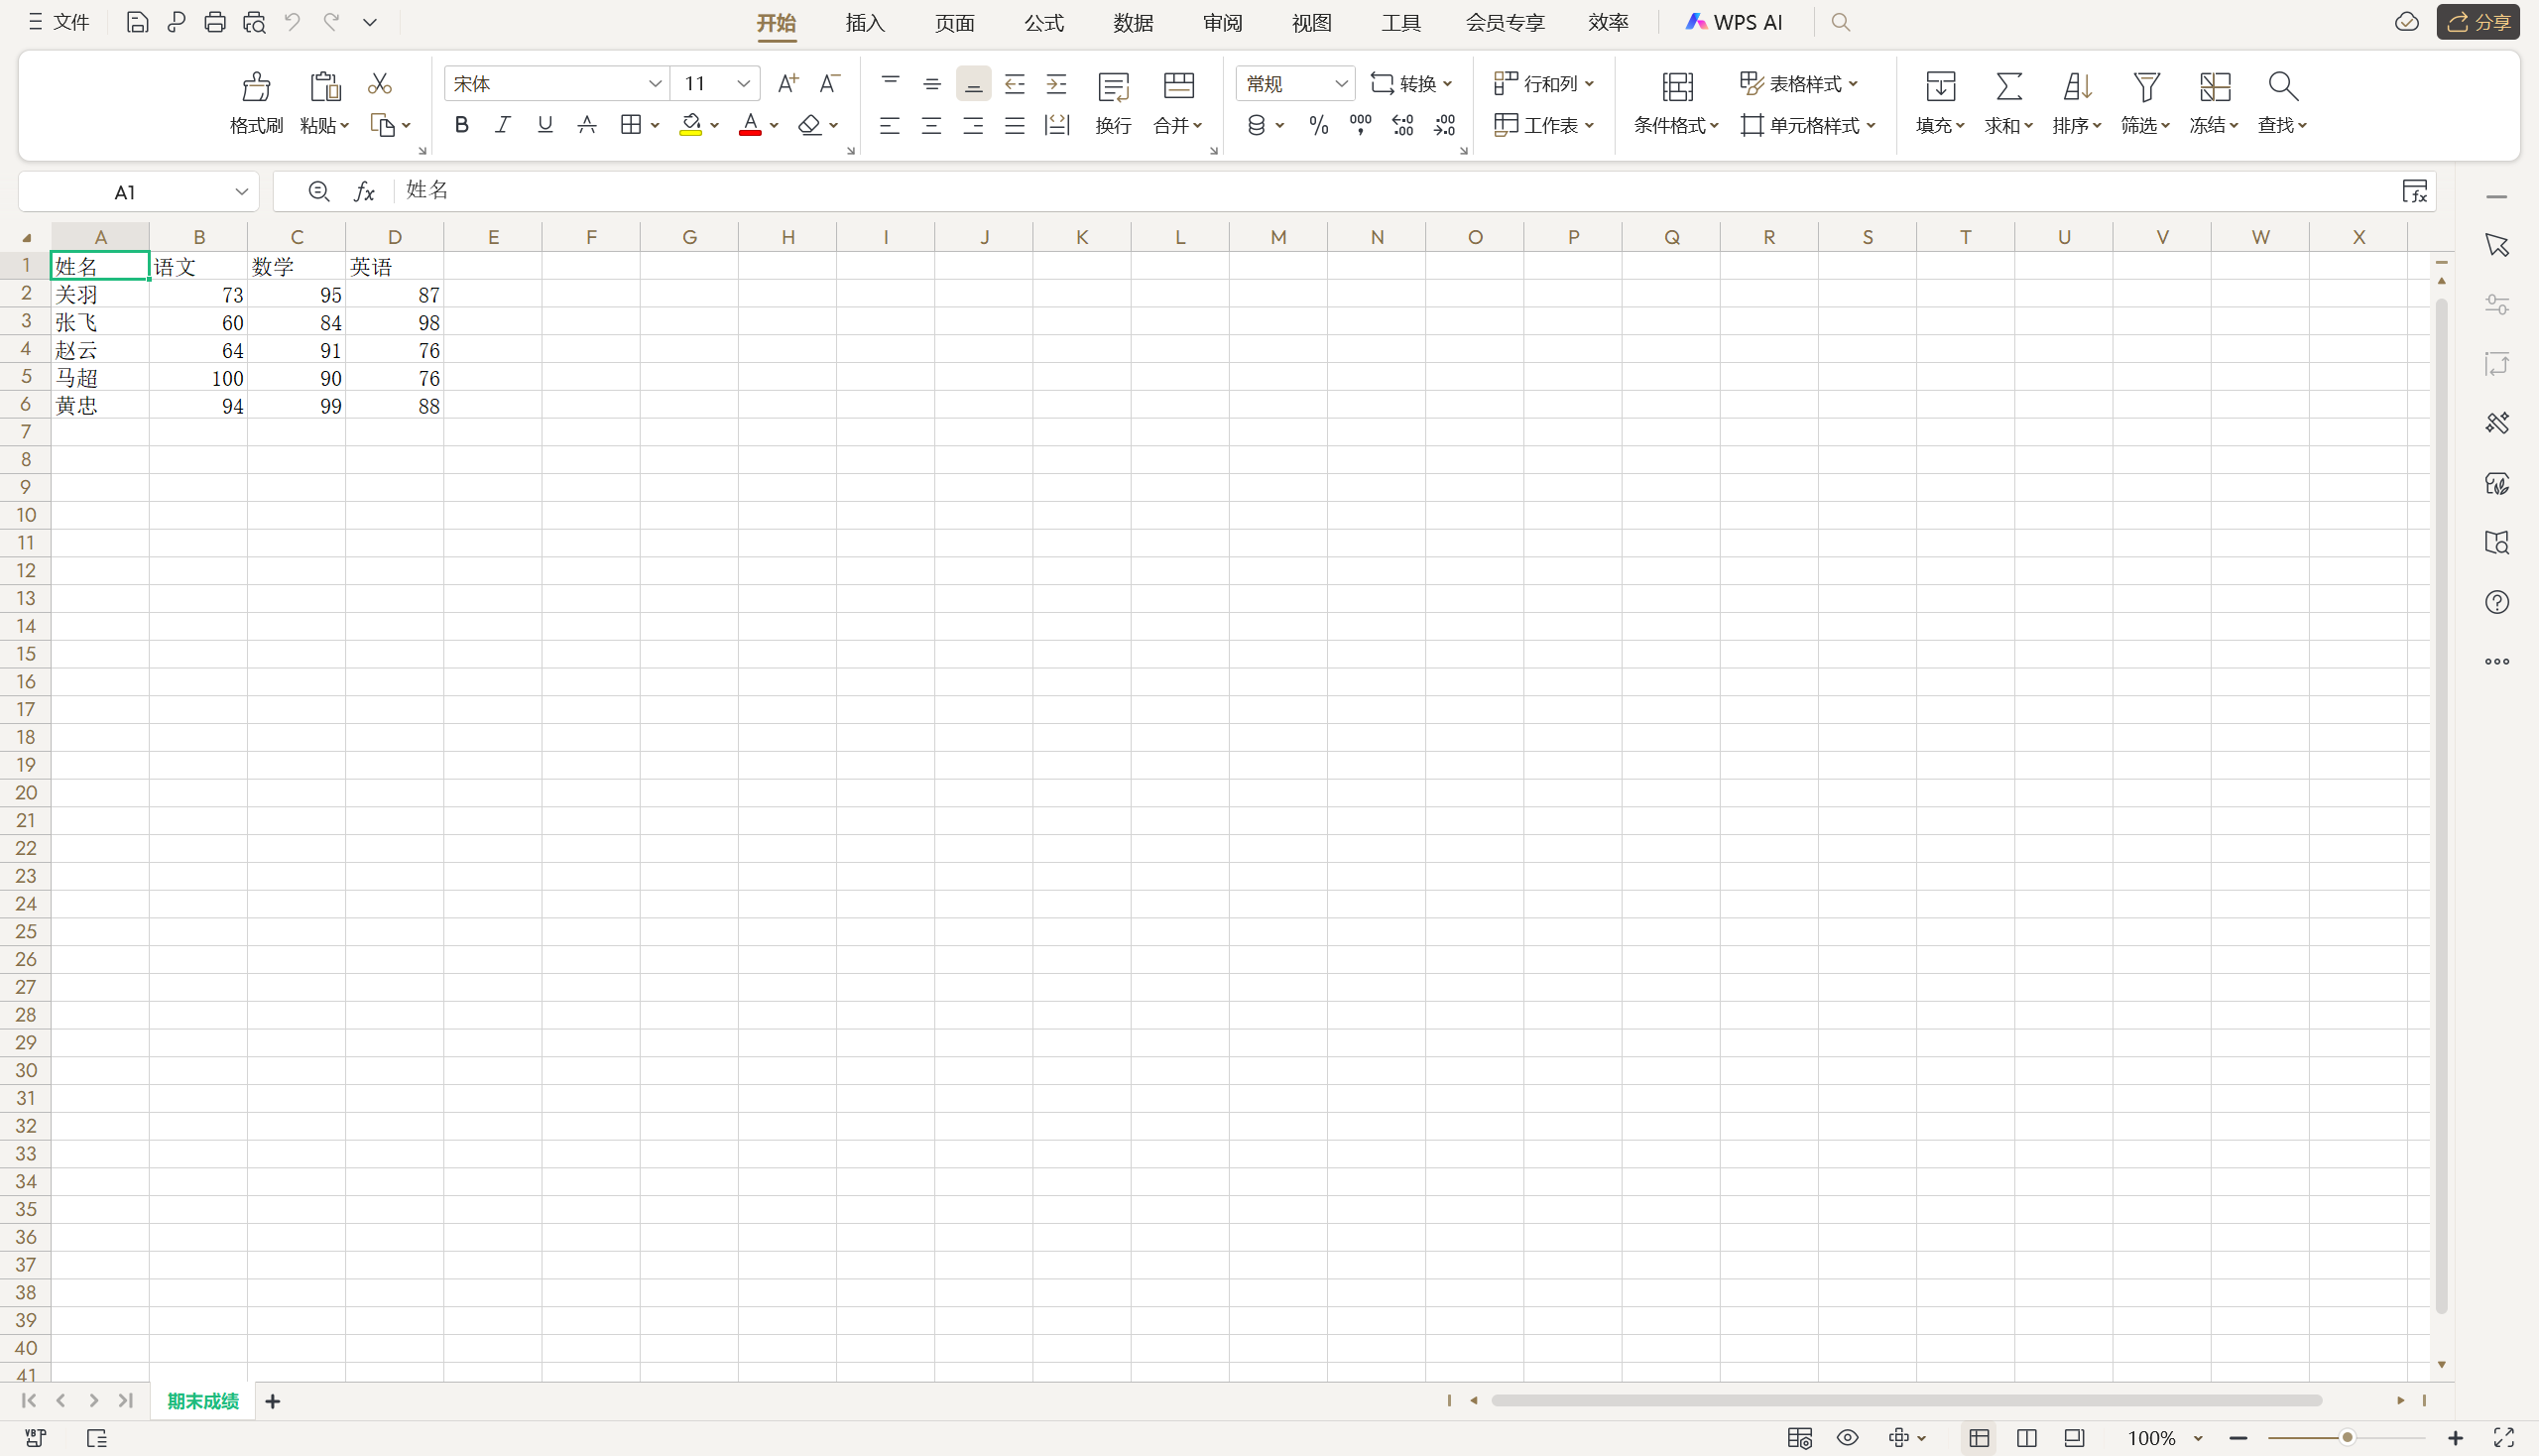Open the 公式 (Formulas) tab

click(1043, 23)
